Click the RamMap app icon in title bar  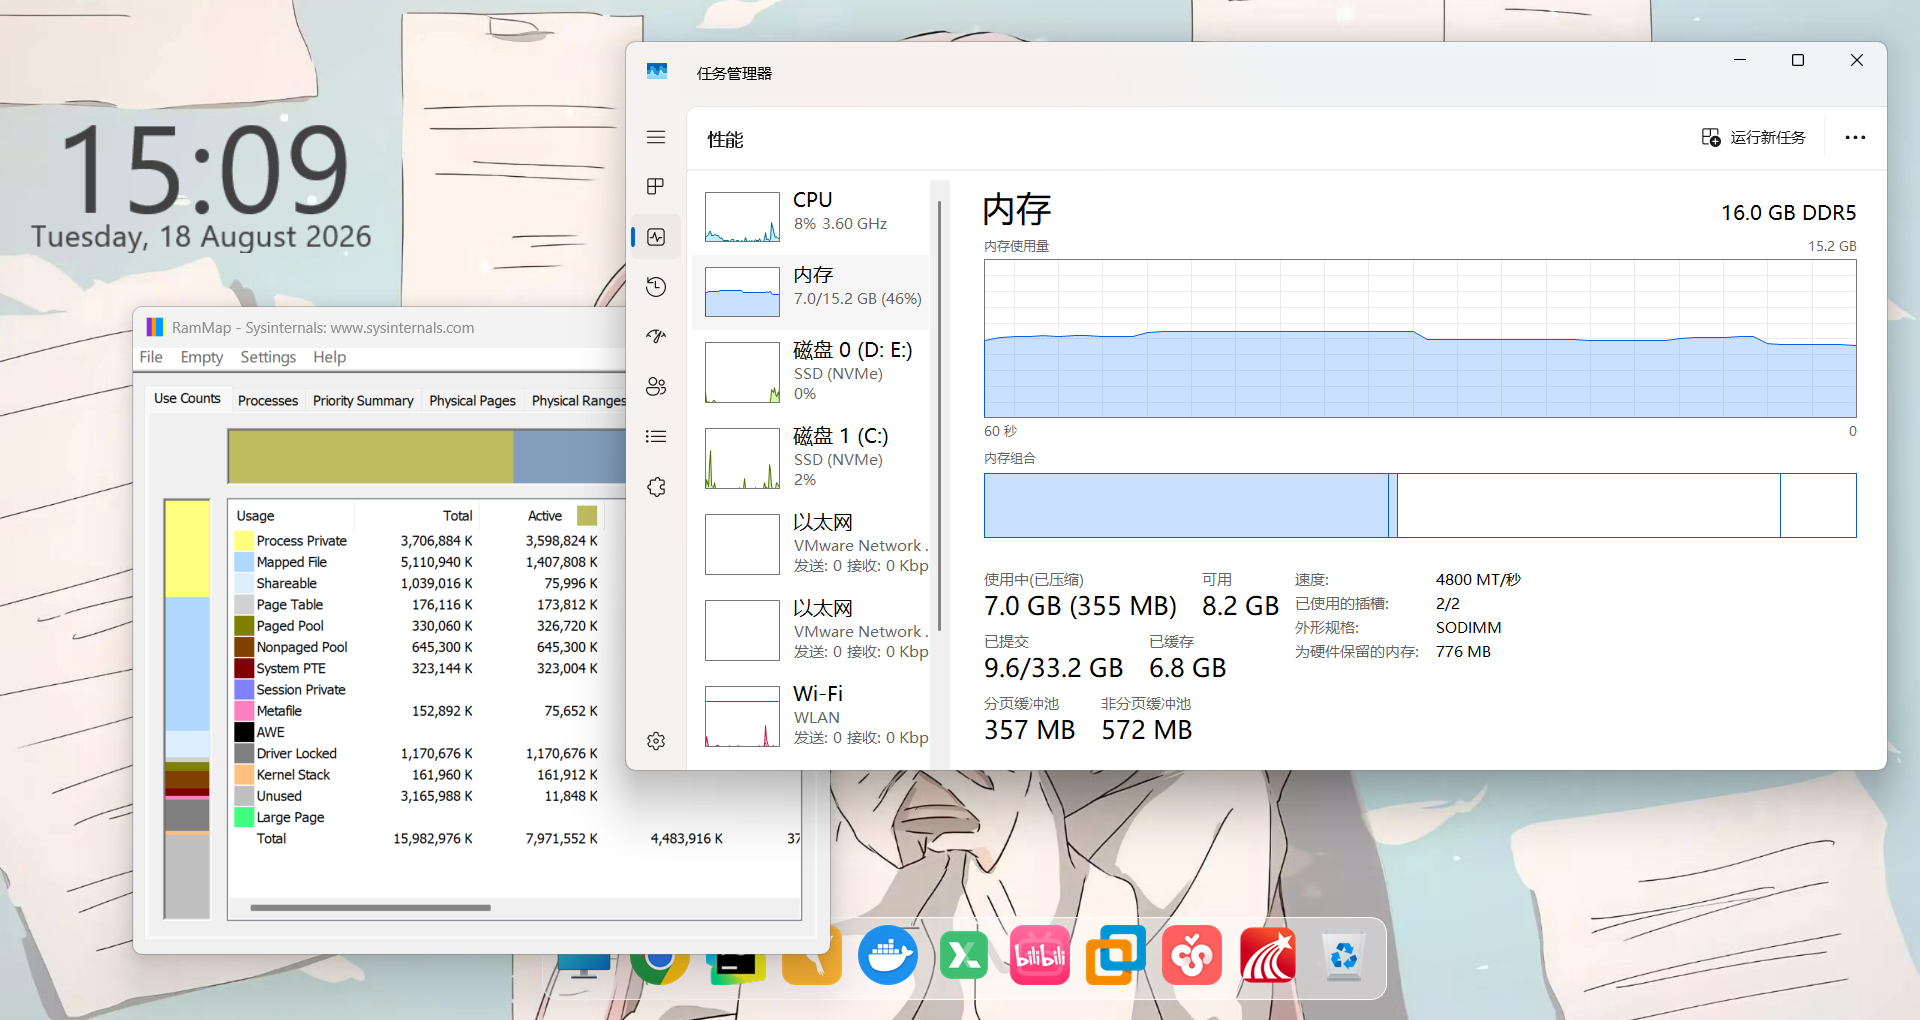coord(155,327)
